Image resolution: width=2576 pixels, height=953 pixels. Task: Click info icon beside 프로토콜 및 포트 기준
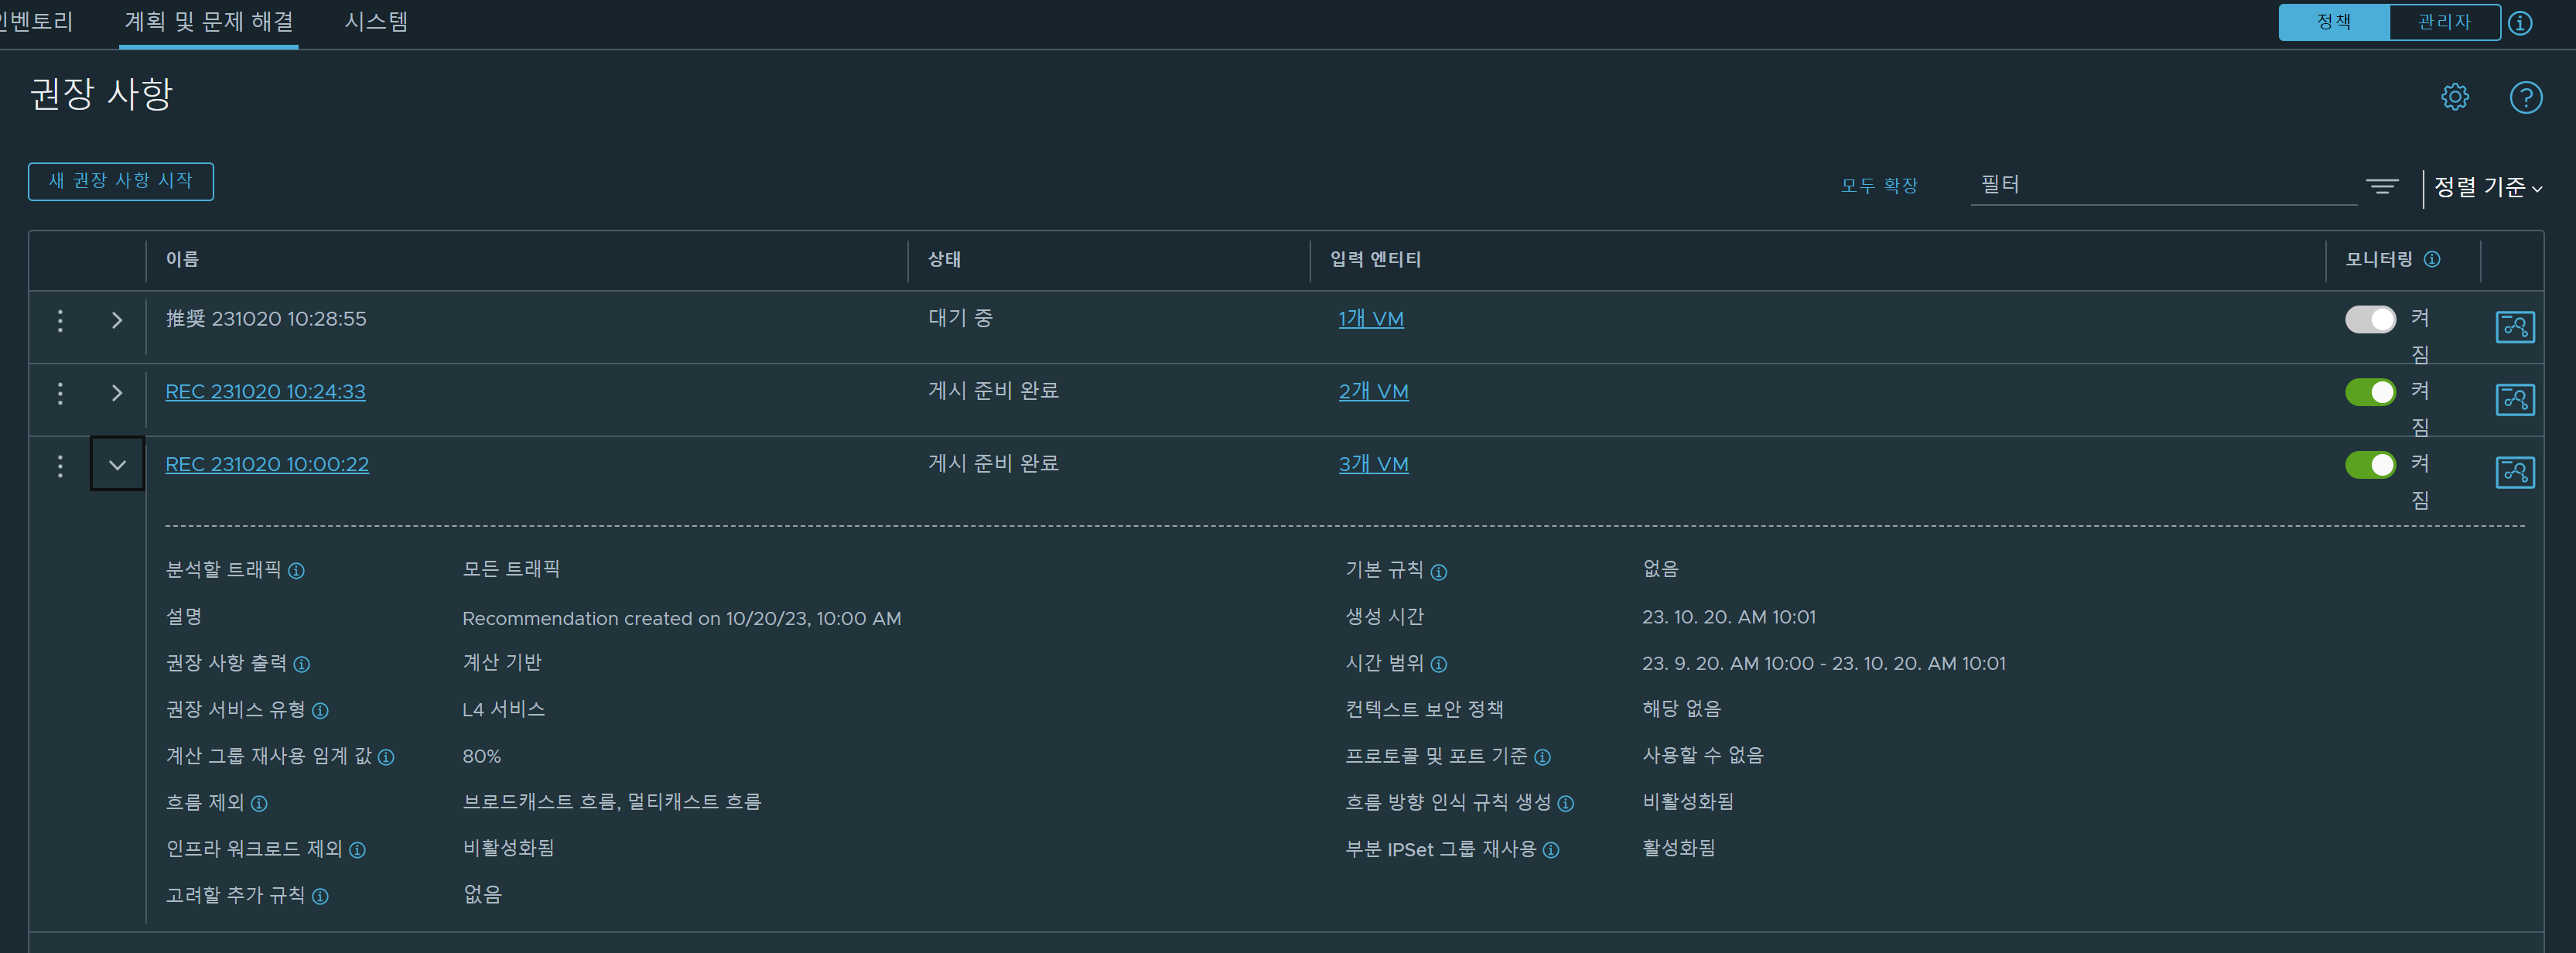1543,757
